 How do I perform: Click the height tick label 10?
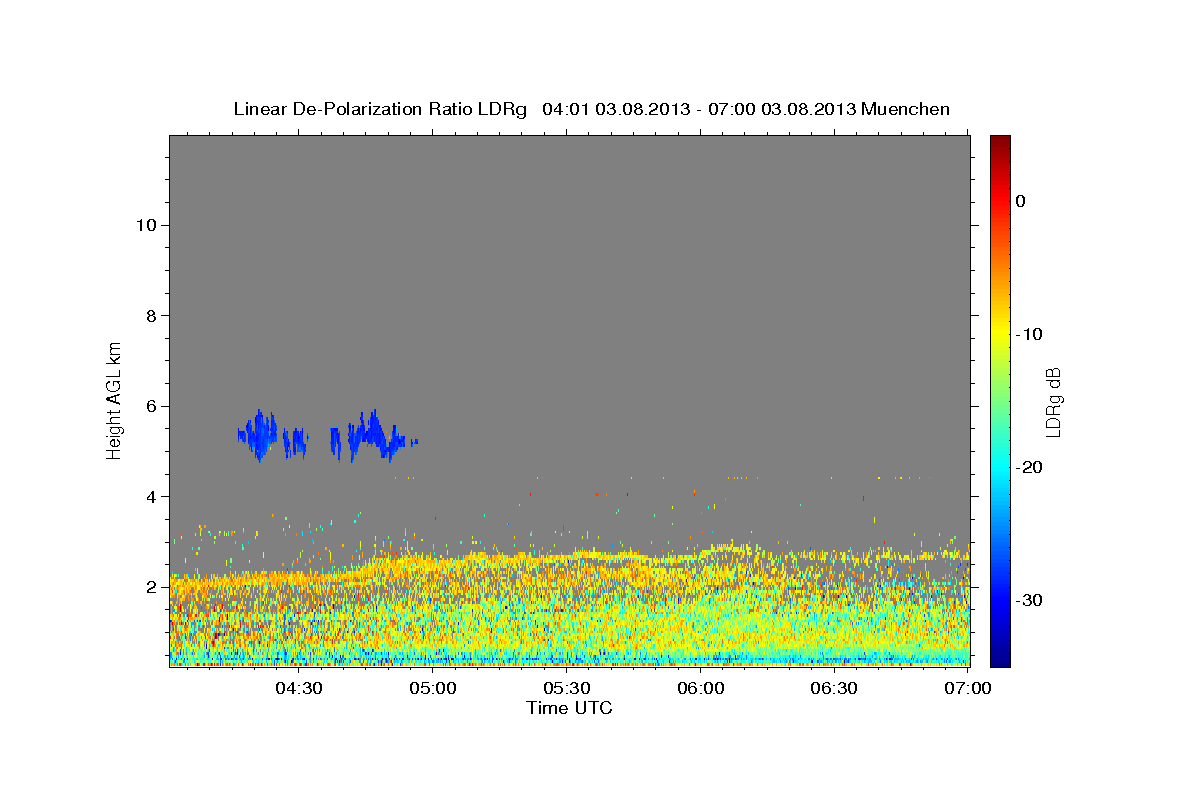click(146, 225)
